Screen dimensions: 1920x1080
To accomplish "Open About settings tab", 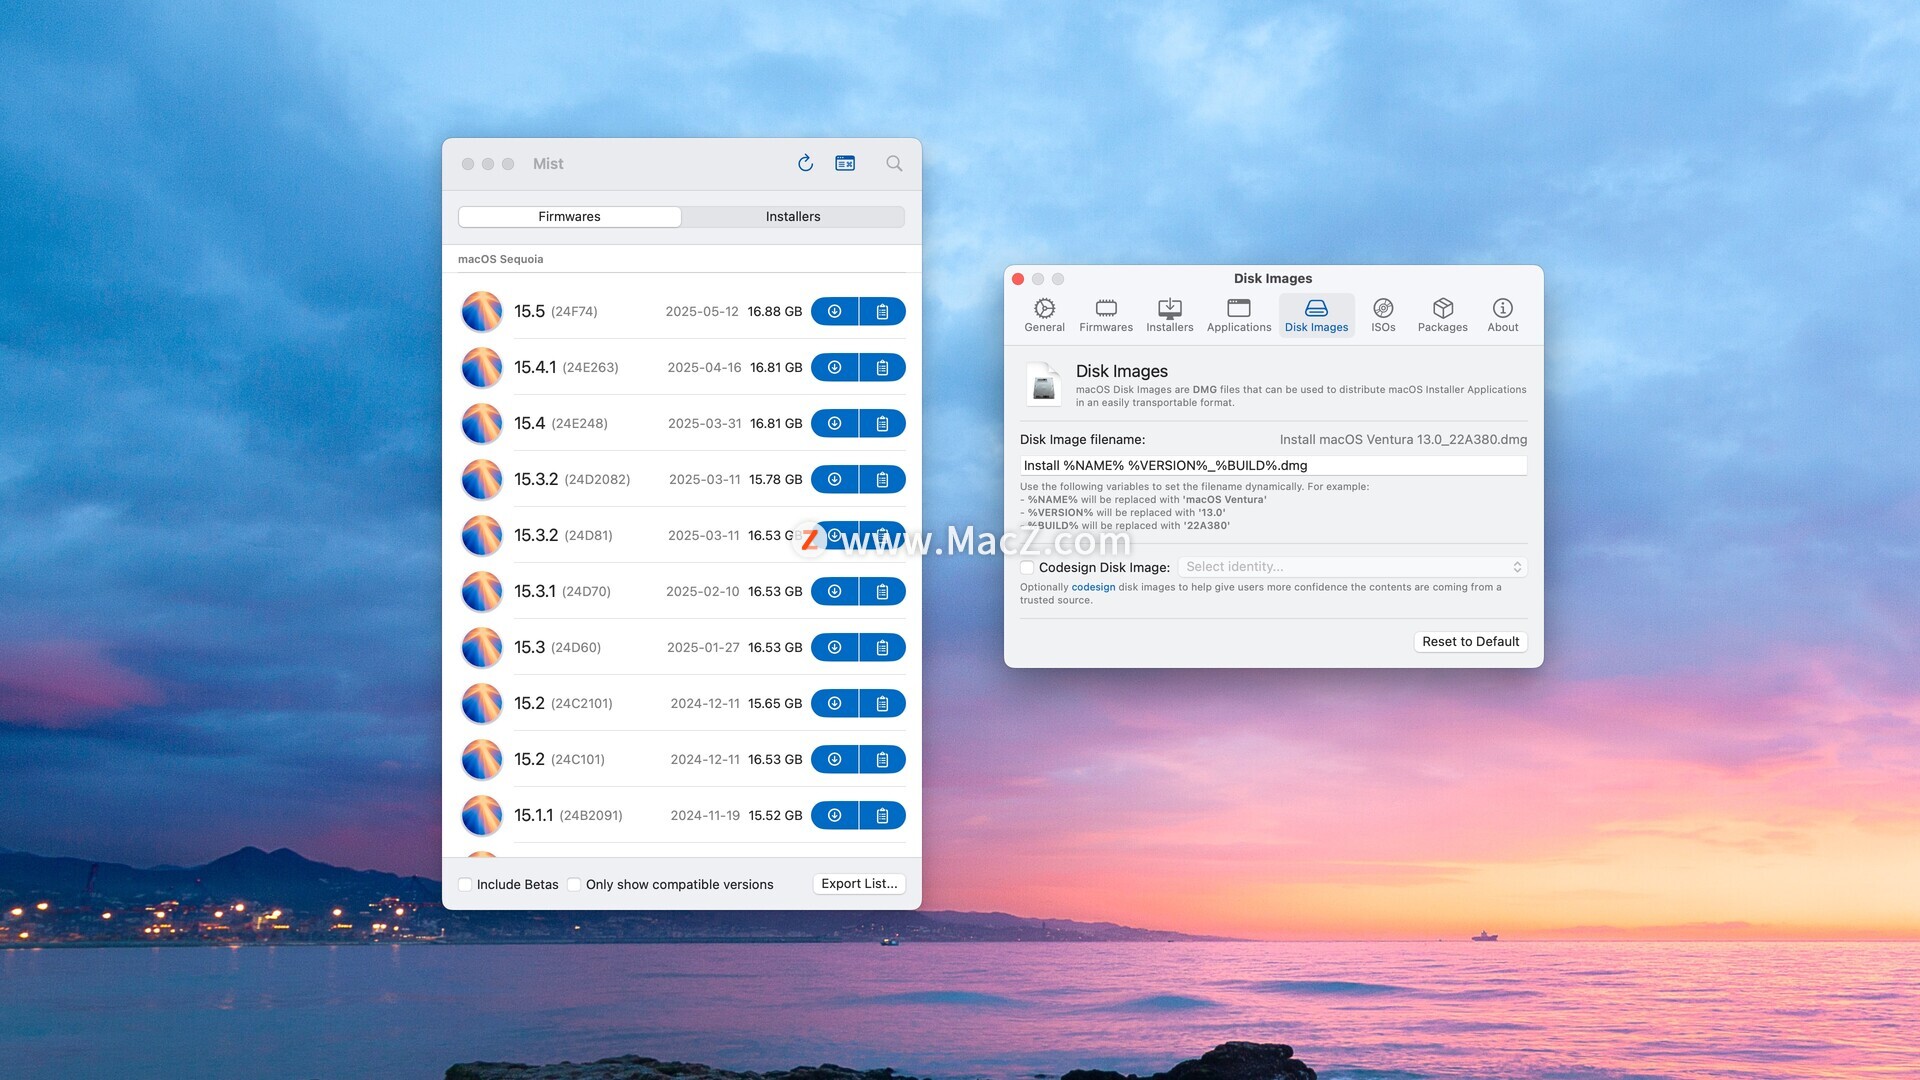I will coord(1502,315).
